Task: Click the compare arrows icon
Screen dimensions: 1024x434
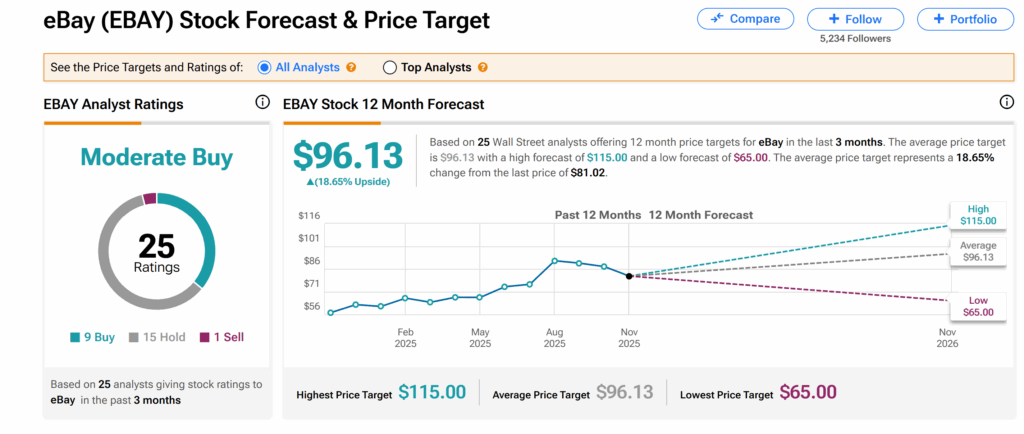Action: (716, 19)
